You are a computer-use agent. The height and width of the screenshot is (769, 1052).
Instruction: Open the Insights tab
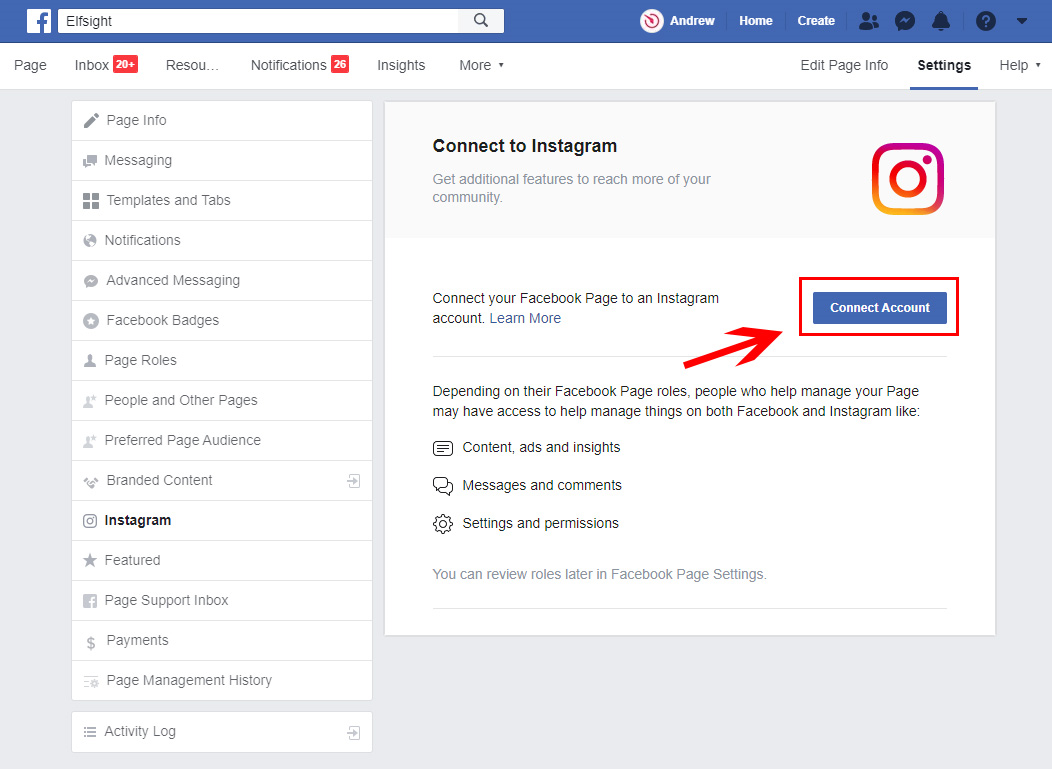pos(401,65)
